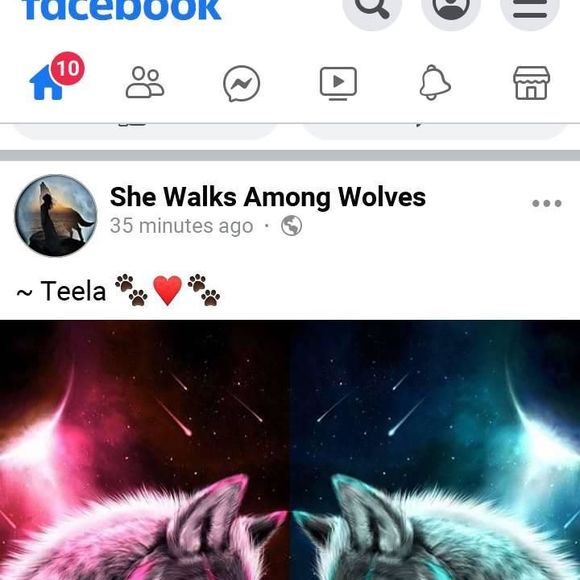
Task: Open the hamburger menu
Action: [530, 7]
